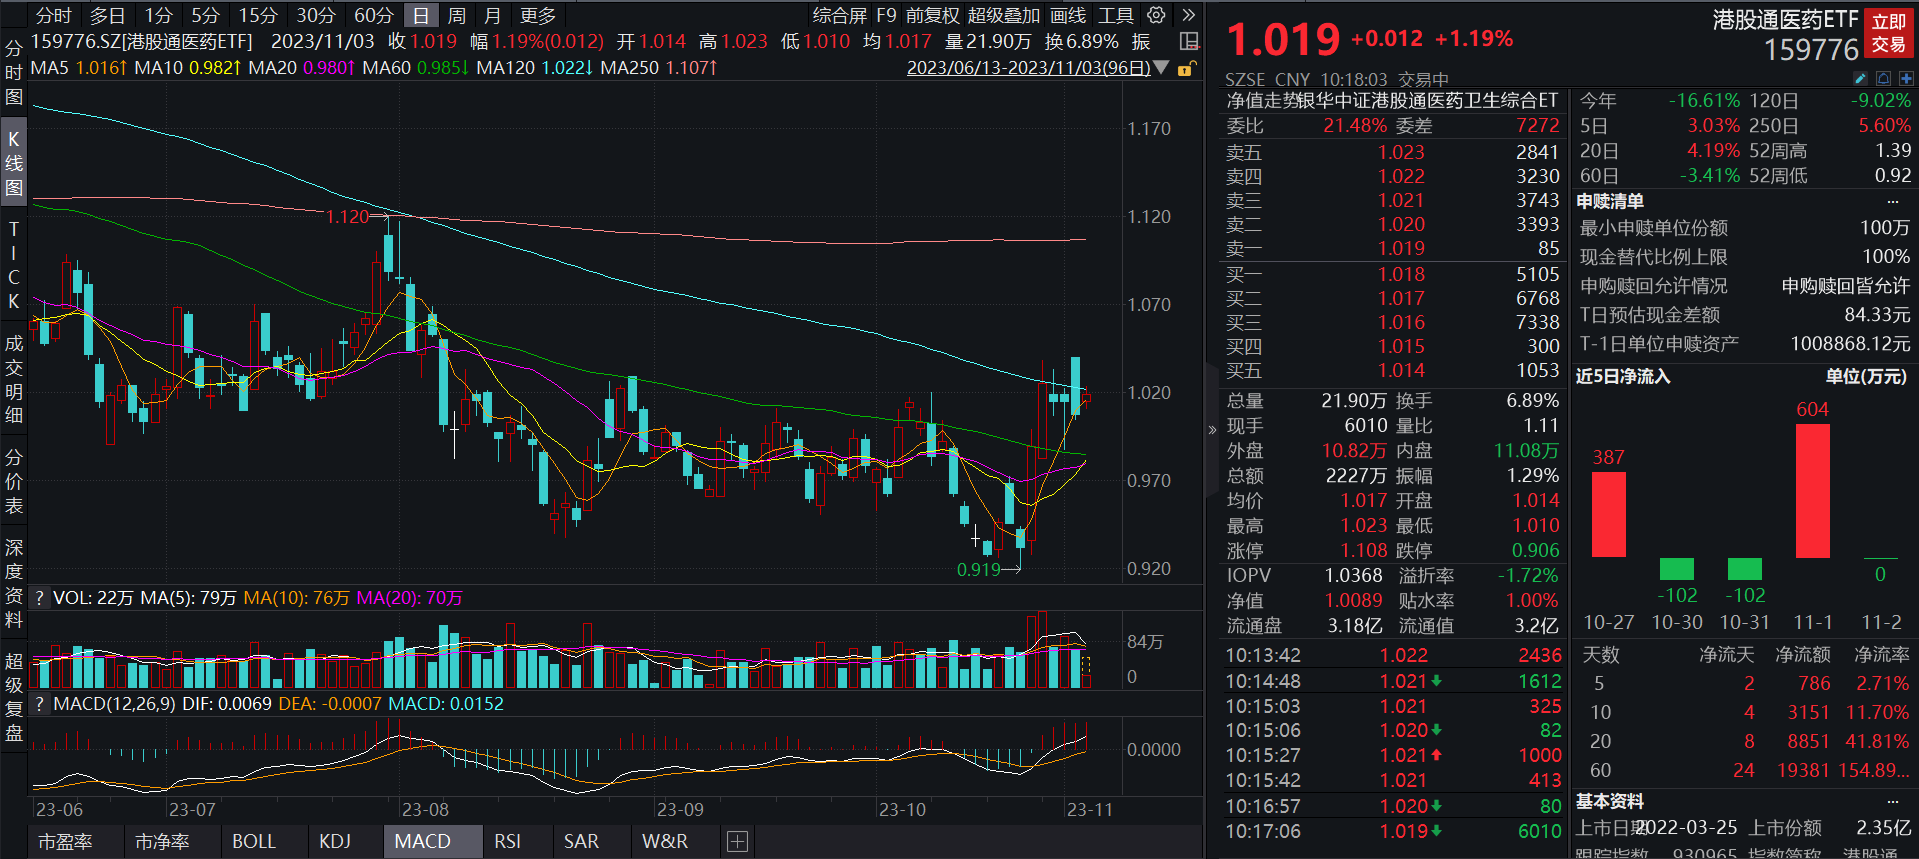Switch indicator to 市净率
1919x859 pixels.
coord(162,842)
